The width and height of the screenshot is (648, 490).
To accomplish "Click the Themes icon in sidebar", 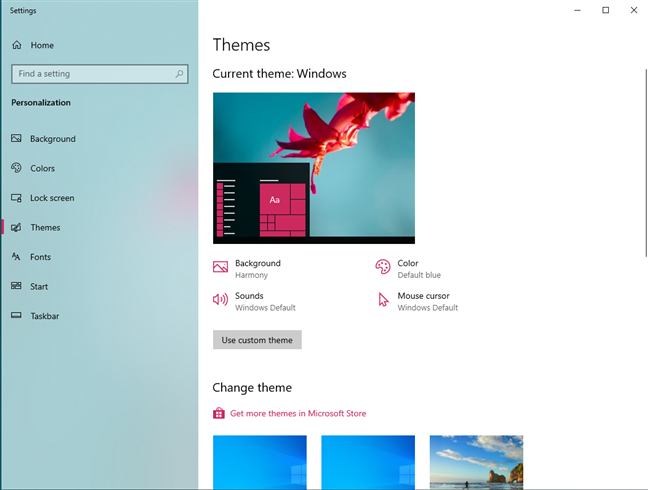I will (x=16, y=227).
